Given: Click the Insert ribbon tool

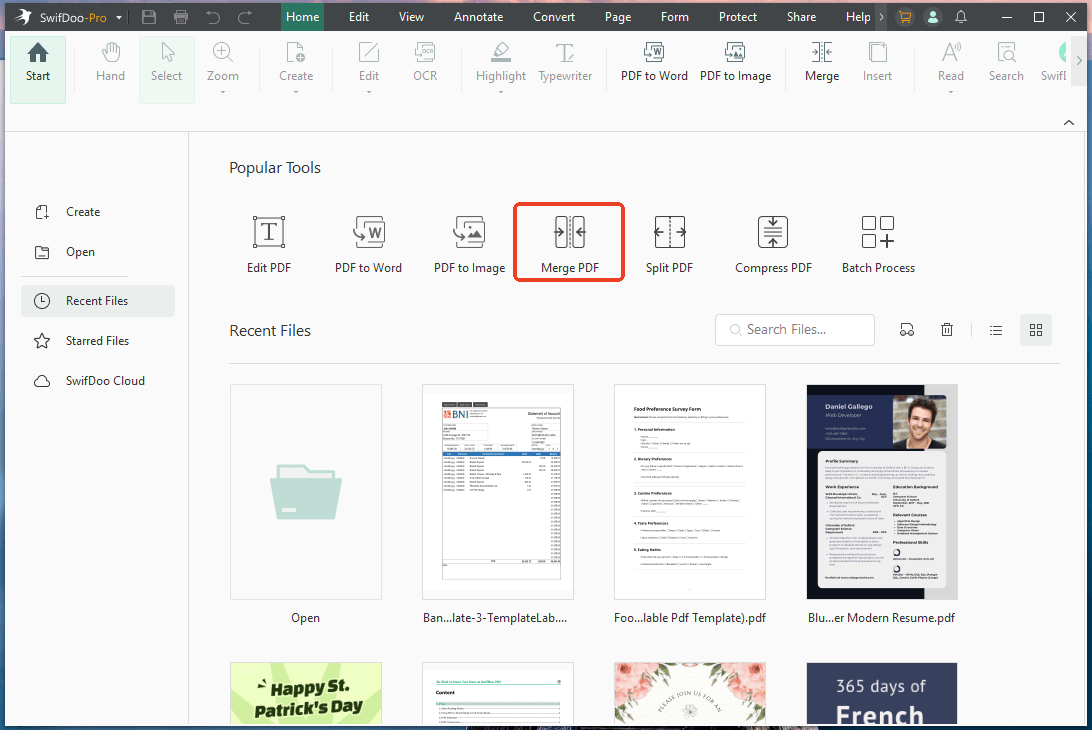Looking at the screenshot, I should click(877, 63).
